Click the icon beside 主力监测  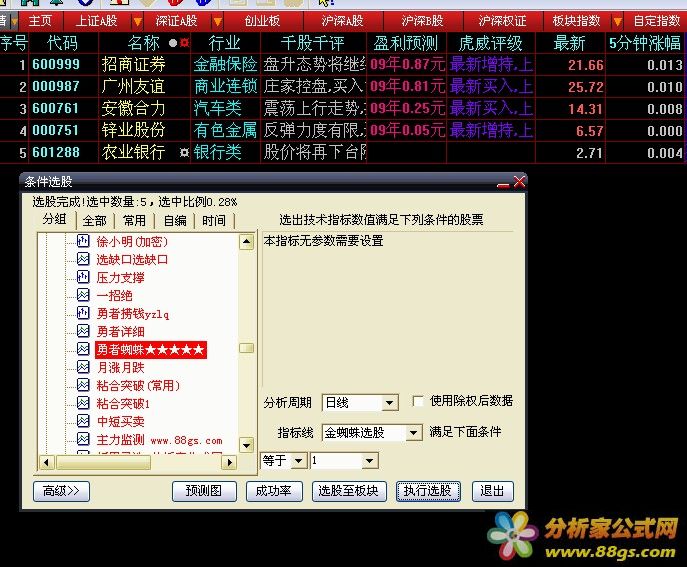tap(83, 439)
